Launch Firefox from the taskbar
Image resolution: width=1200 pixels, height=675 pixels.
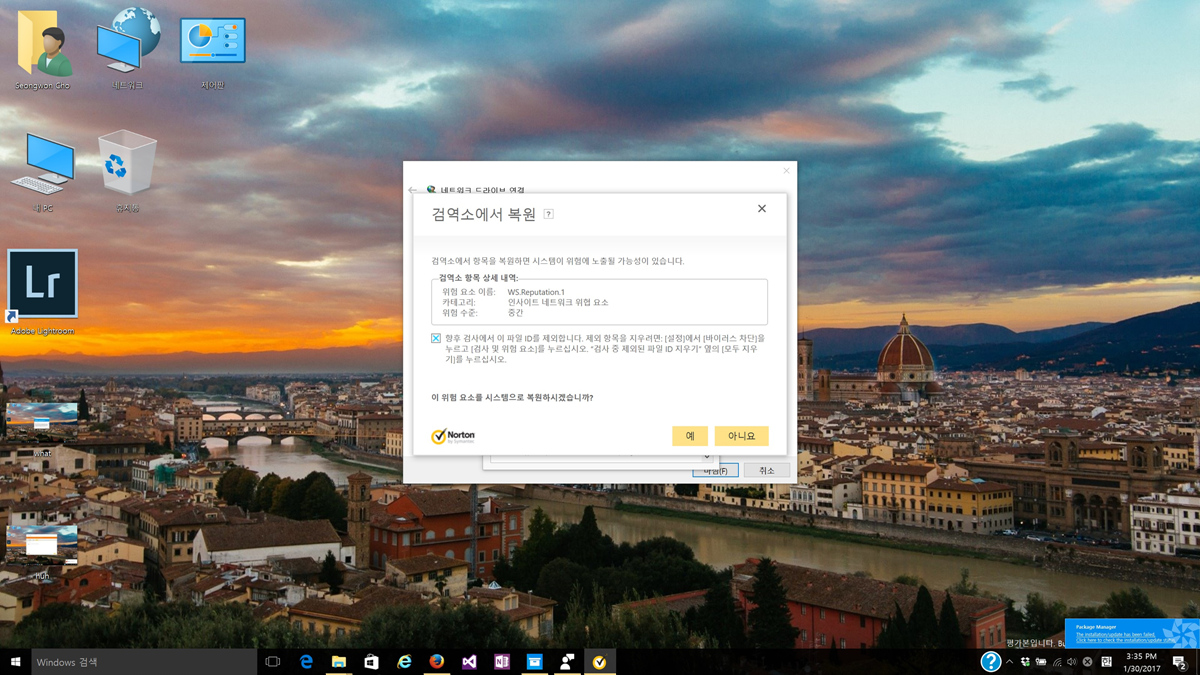(x=436, y=662)
